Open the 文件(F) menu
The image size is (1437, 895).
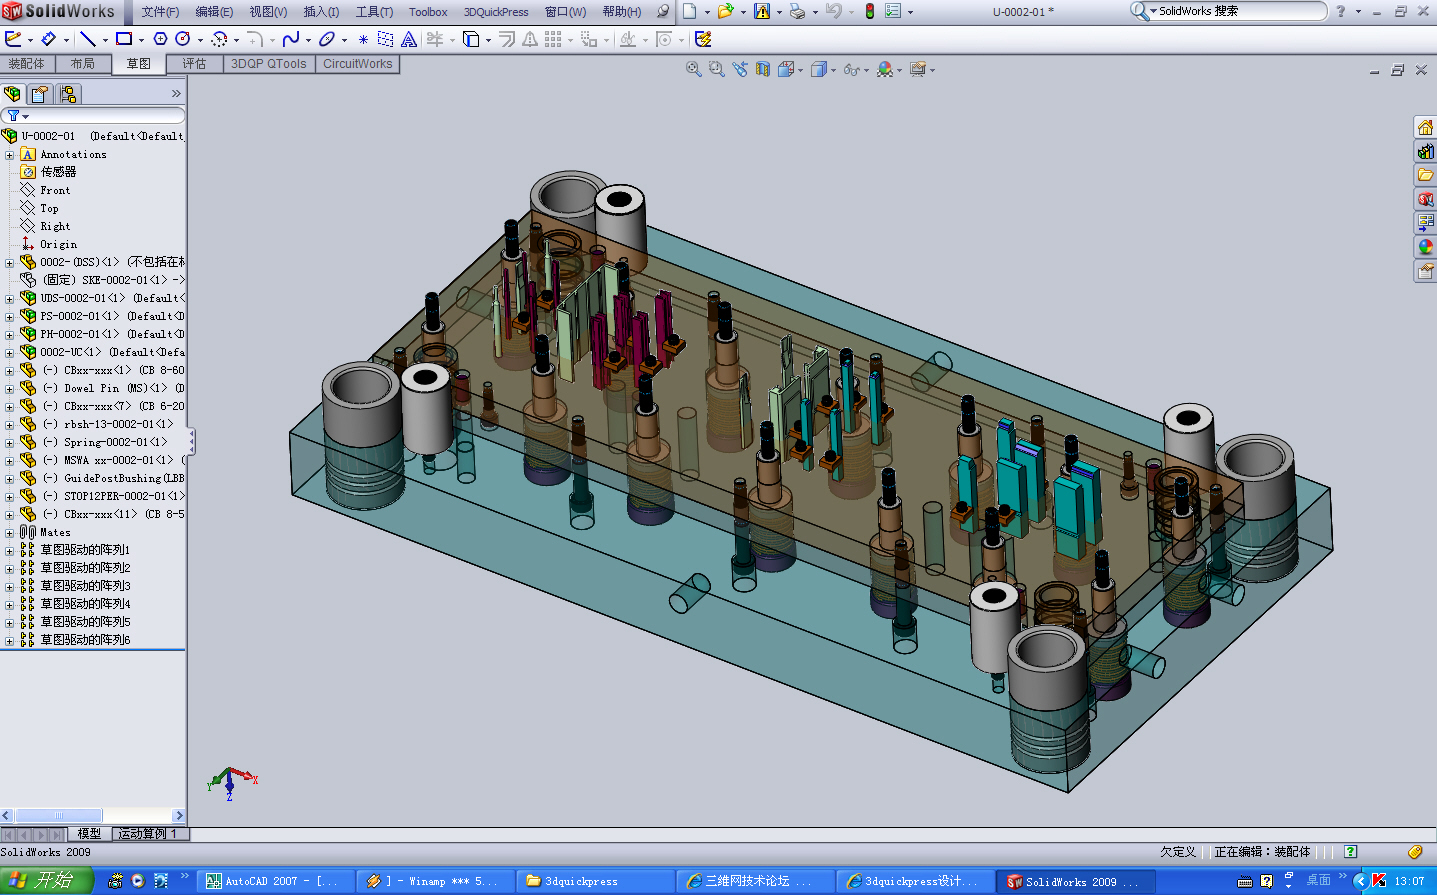(x=160, y=12)
